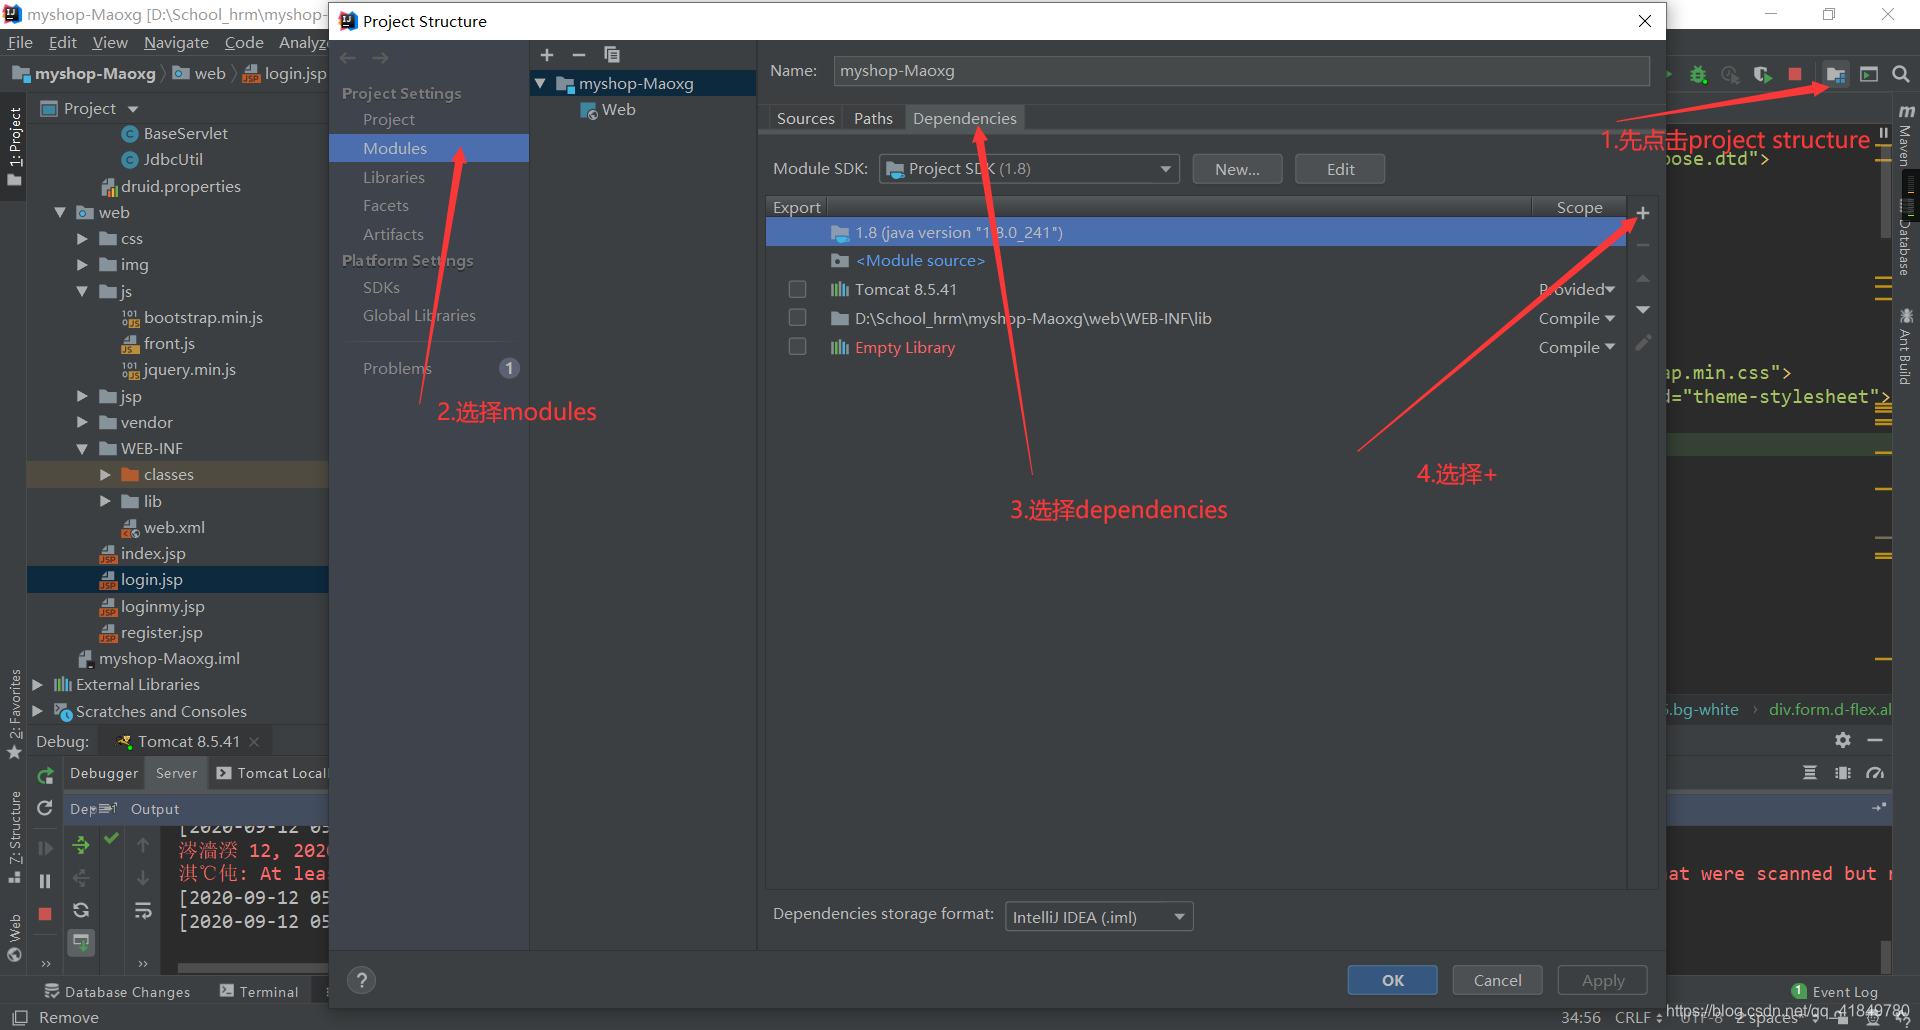Open Debug panel settings gear icon

pyautogui.click(x=1843, y=740)
